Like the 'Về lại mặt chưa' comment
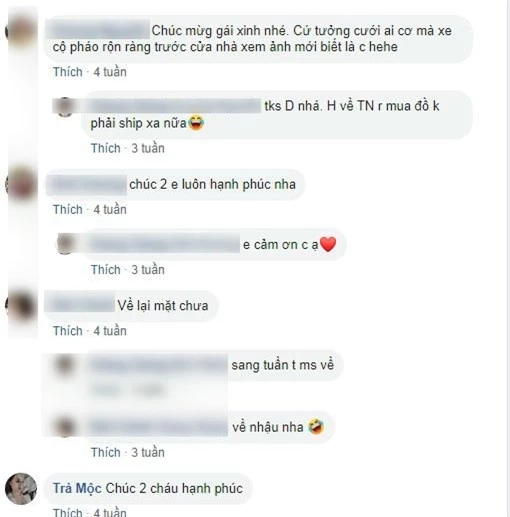The image size is (510, 517). 68,331
